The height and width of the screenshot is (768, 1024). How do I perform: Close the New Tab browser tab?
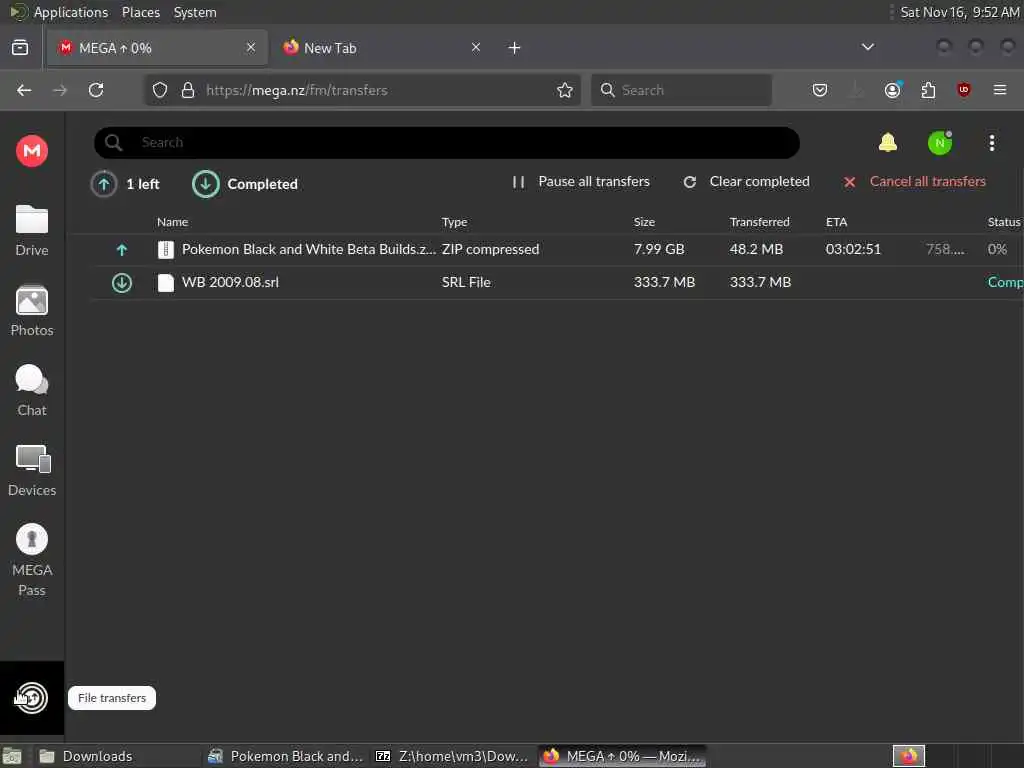[x=475, y=47]
